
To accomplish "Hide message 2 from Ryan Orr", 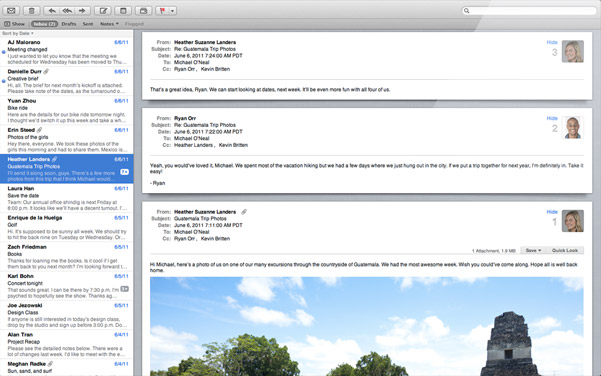I will click(x=552, y=118).
